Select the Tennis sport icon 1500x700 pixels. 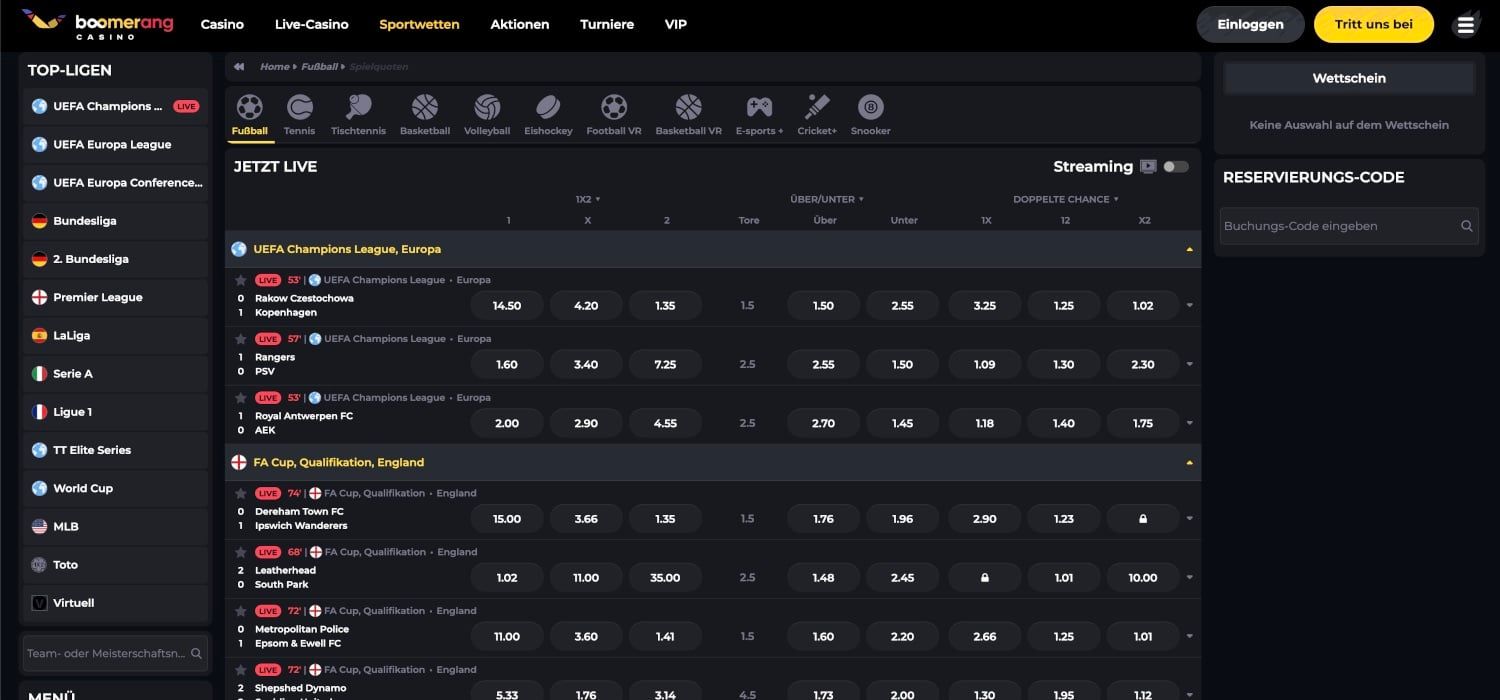pos(298,111)
